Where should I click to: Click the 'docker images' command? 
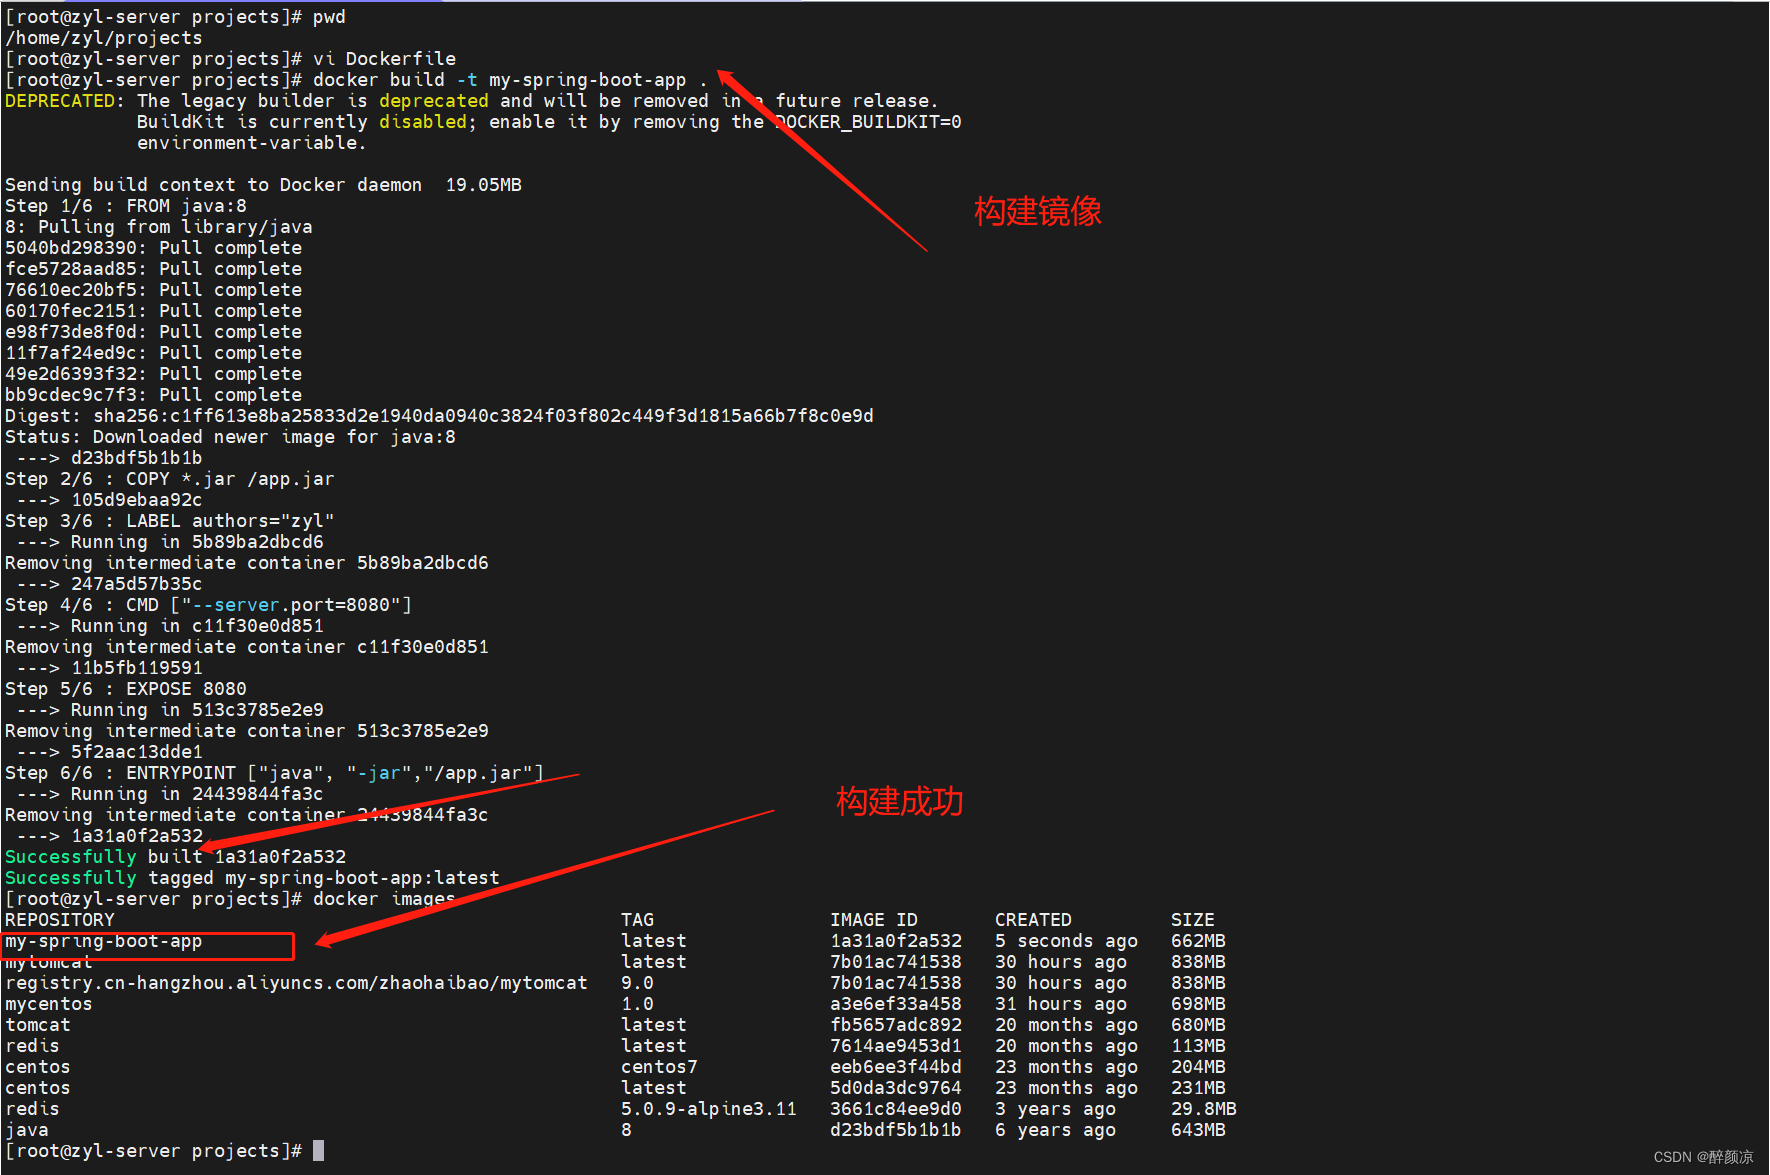click(x=384, y=899)
